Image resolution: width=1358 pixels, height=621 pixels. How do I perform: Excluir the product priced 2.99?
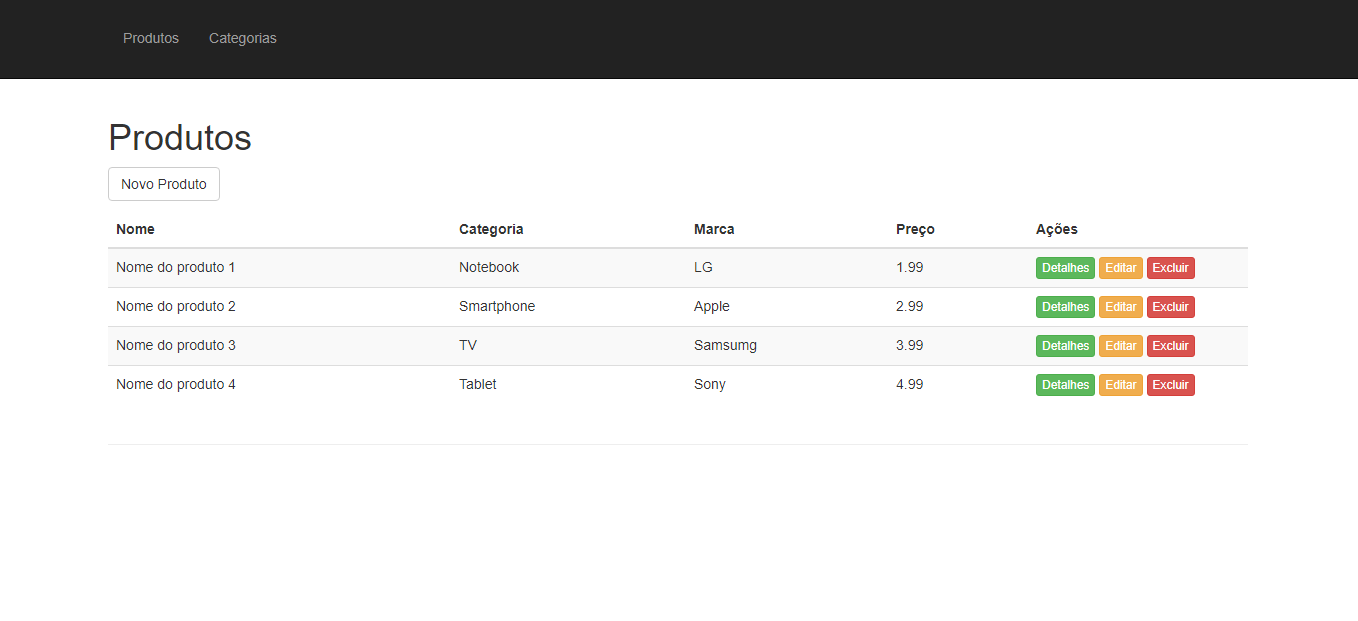pyautogui.click(x=1170, y=306)
